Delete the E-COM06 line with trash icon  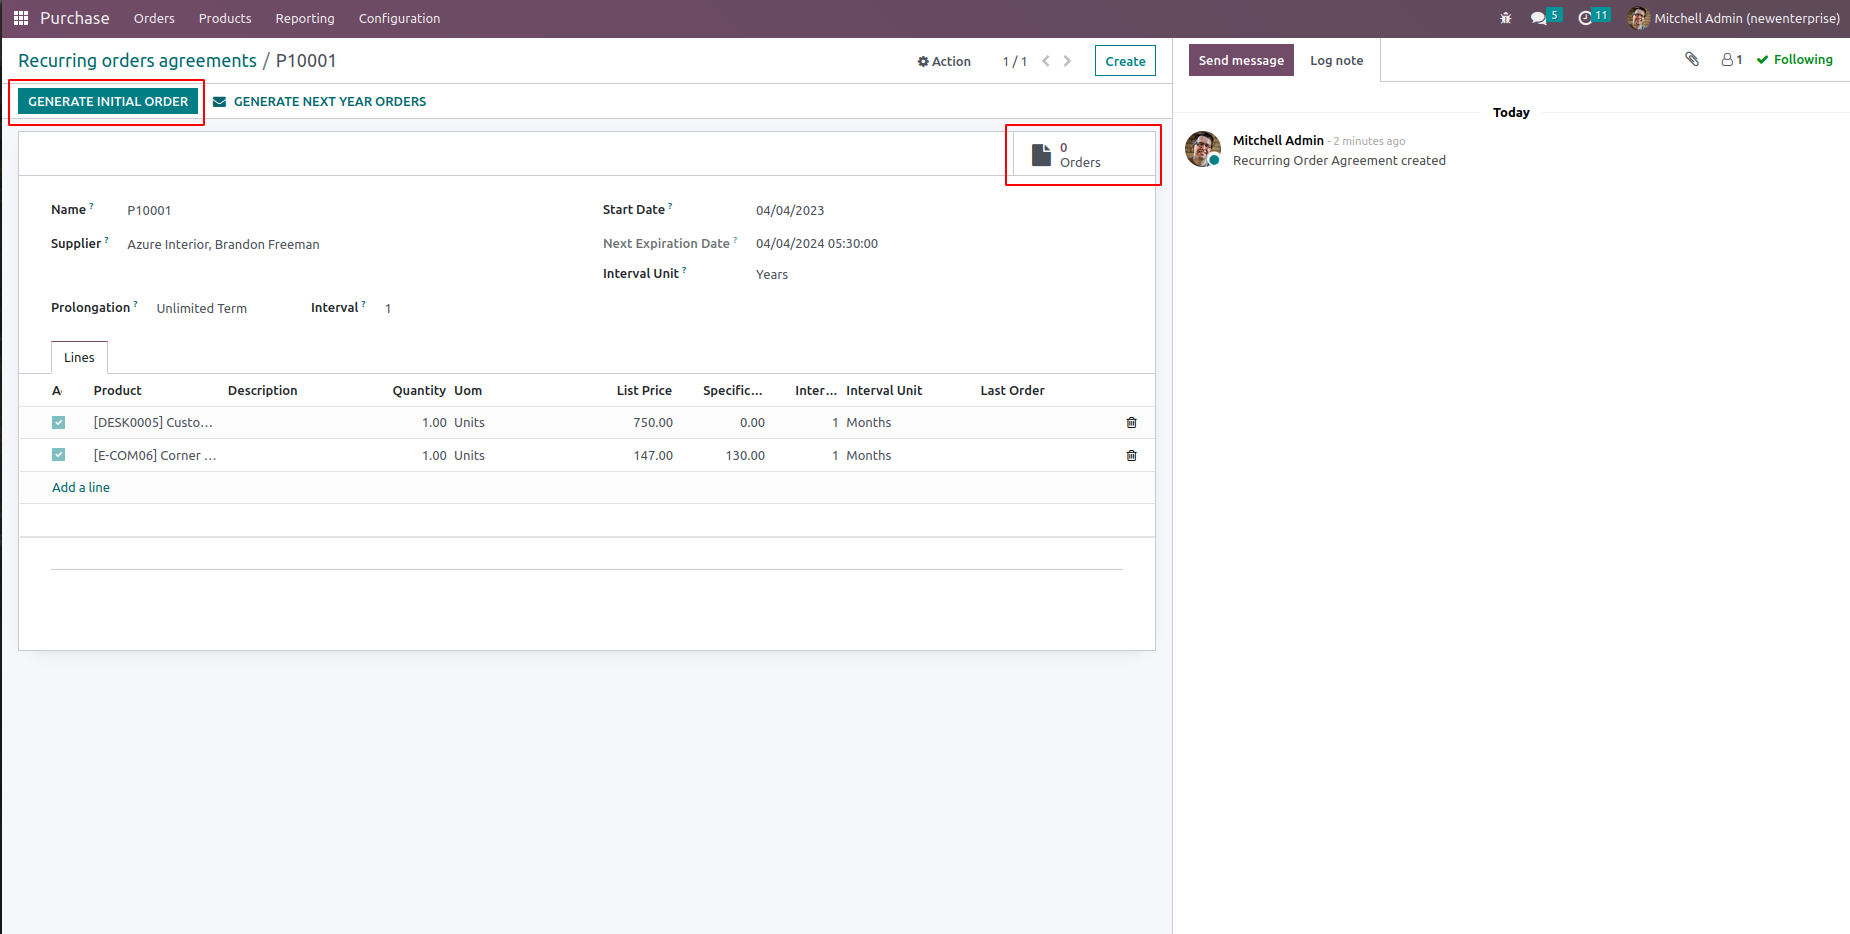pos(1131,456)
